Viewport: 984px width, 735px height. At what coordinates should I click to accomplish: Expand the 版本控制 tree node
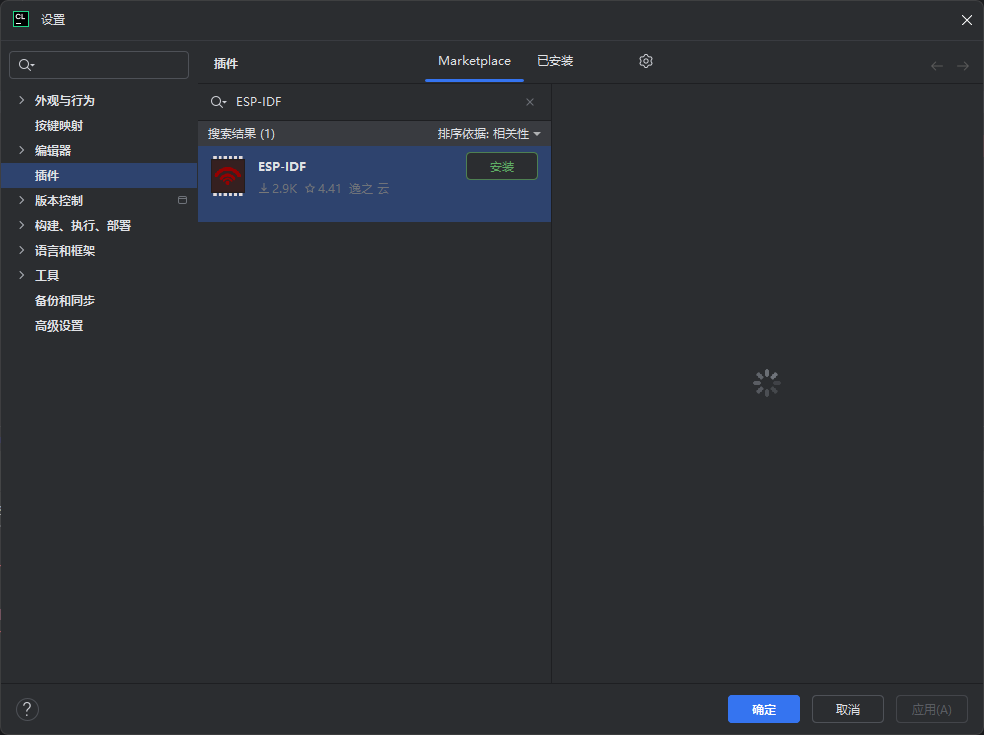22,200
